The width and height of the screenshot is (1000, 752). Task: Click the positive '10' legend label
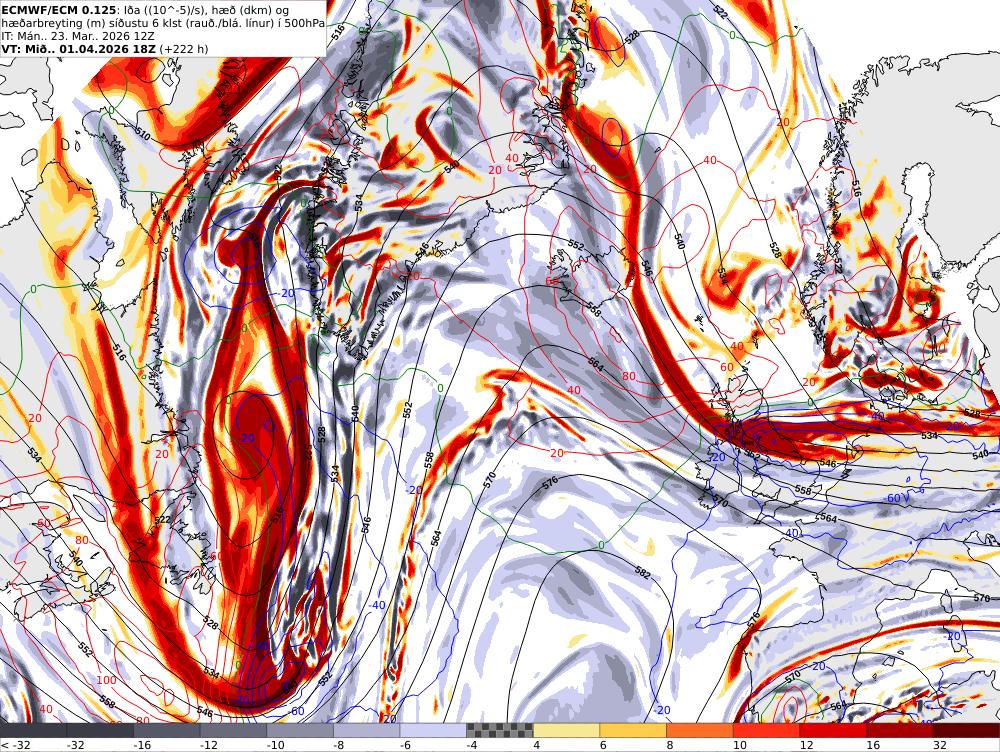click(740, 745)
